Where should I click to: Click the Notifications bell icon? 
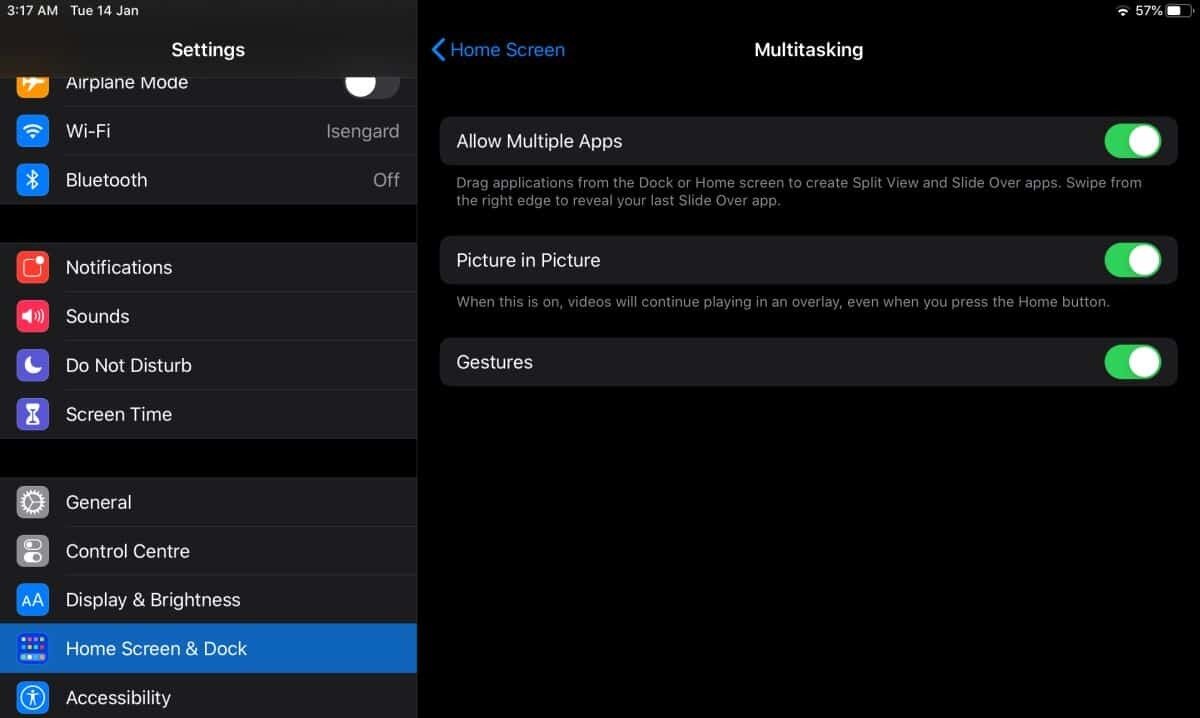tap(32, 267)
